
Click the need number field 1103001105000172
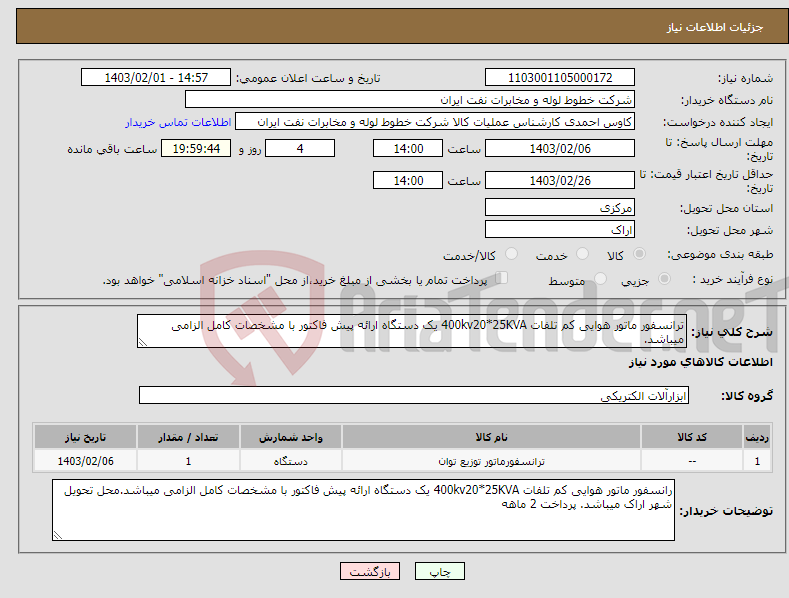pos(560,78)
